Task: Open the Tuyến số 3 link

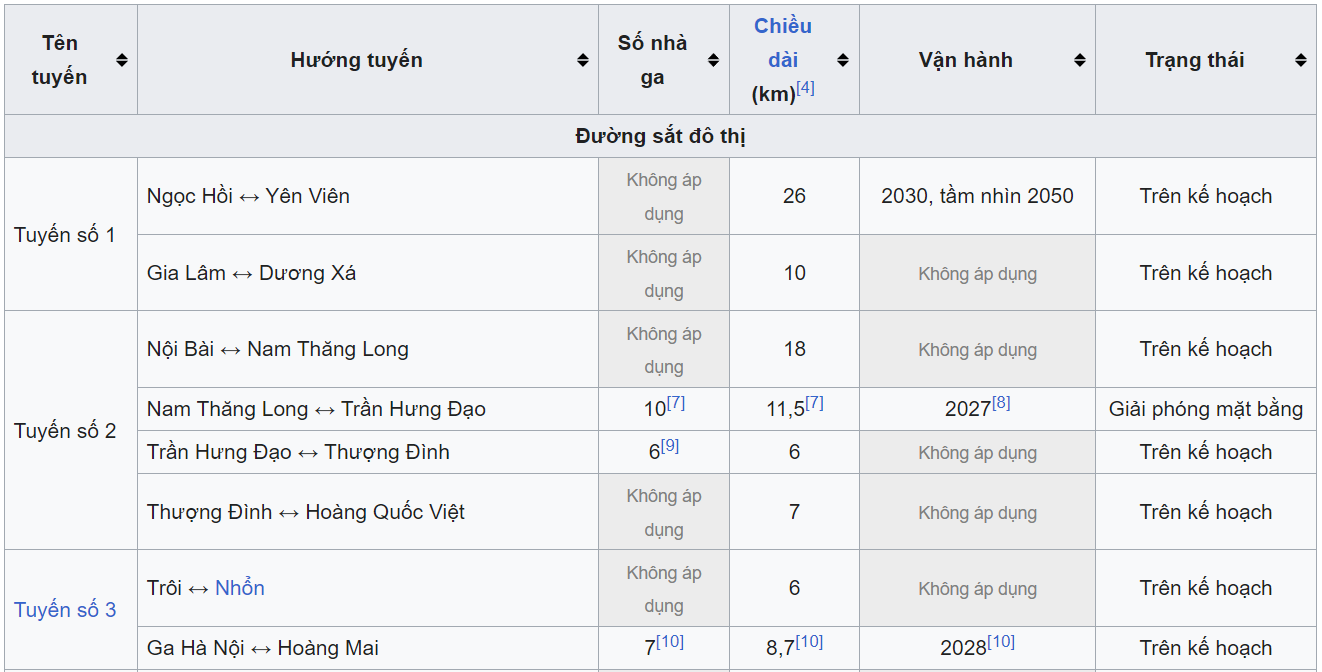Action: 65,610
